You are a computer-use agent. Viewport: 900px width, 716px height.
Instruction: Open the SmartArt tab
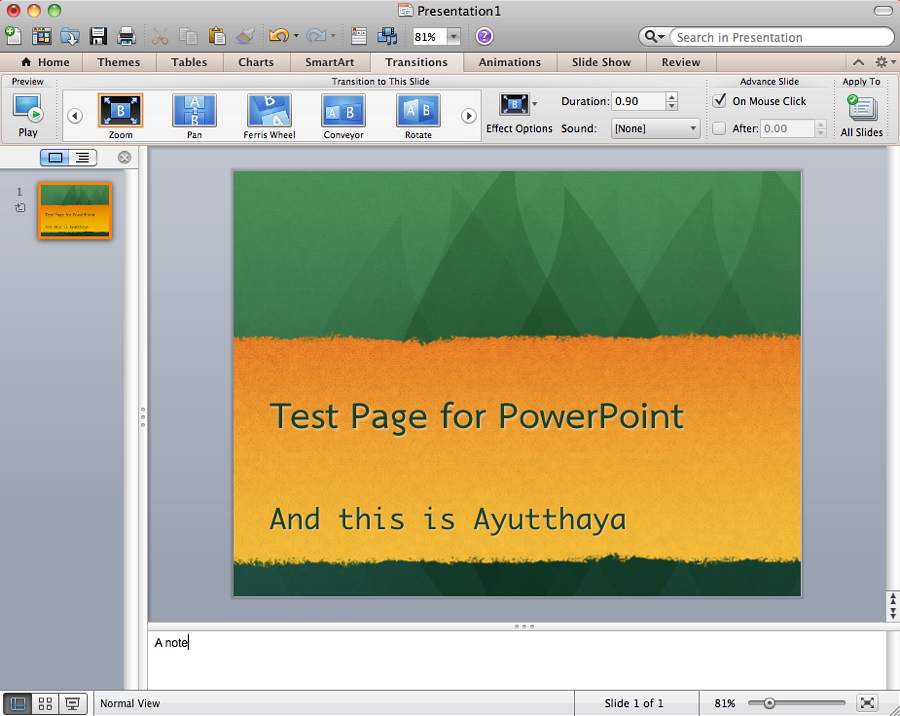tap(329, 62)
